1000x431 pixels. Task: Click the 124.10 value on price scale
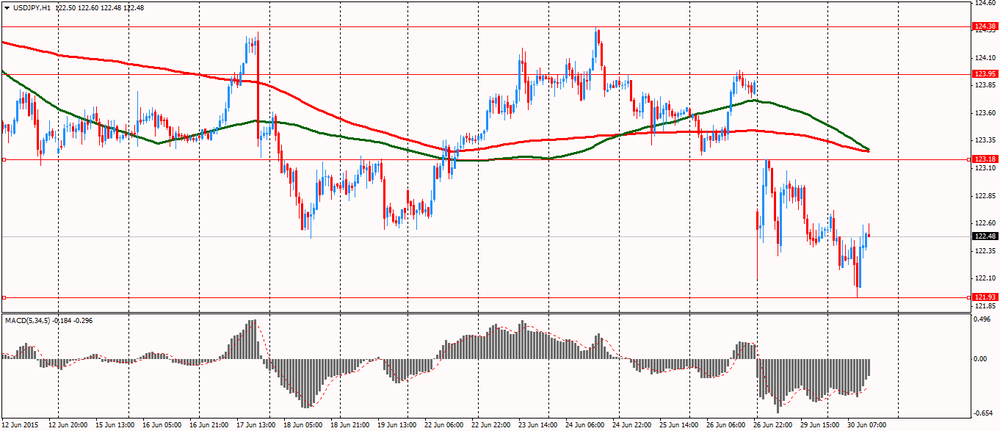pyautogui.click(x=984, y=58)
